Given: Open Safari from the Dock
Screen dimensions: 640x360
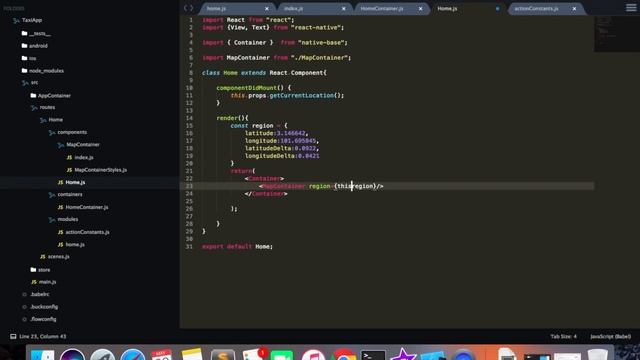Looking at the screenshot, I should 132,355.
